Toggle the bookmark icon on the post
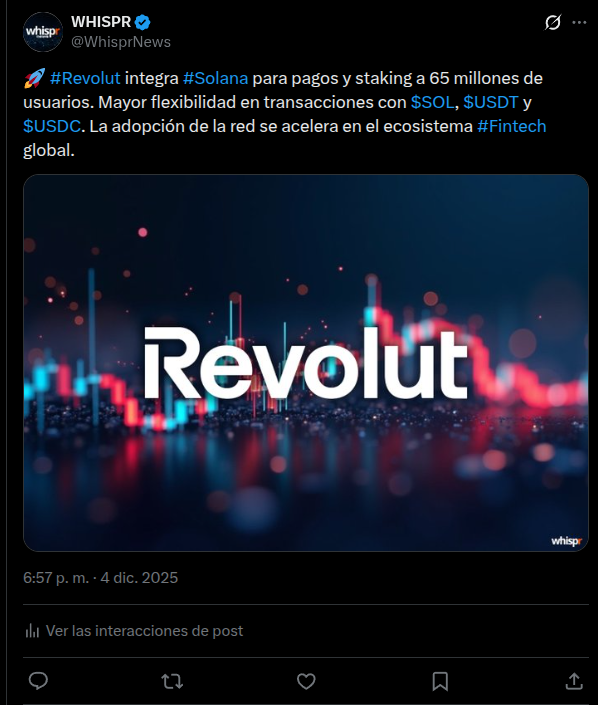The image size is (598, 705). 440,681
